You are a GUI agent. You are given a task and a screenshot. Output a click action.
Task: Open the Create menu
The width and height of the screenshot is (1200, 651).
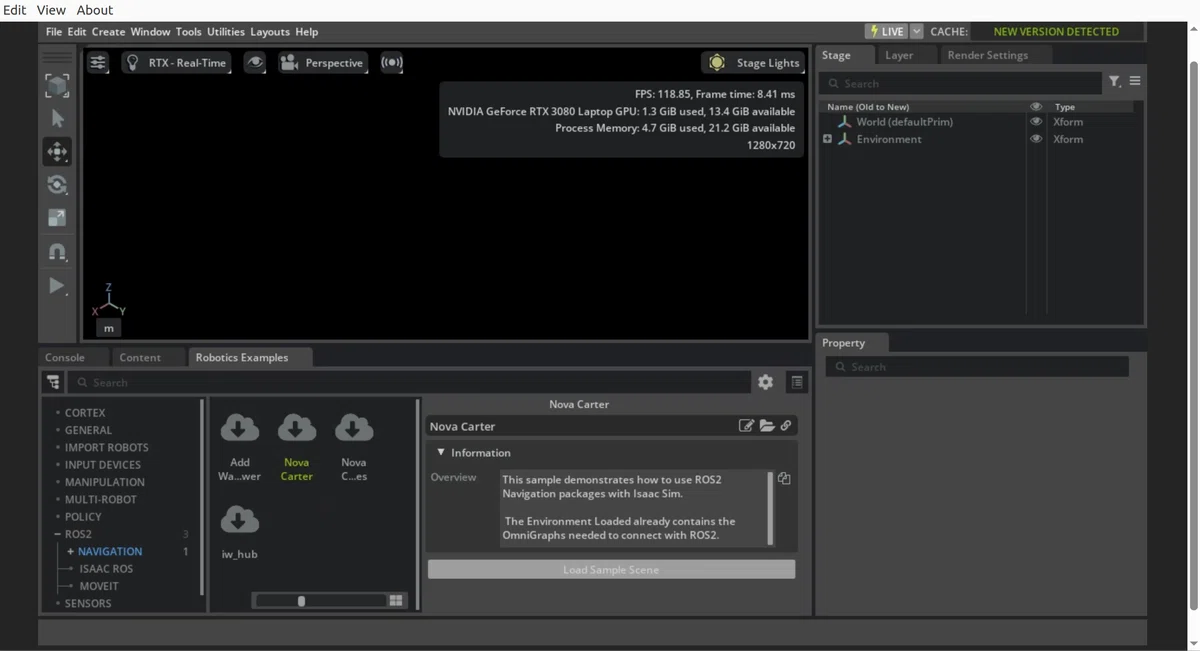(108, 32)
